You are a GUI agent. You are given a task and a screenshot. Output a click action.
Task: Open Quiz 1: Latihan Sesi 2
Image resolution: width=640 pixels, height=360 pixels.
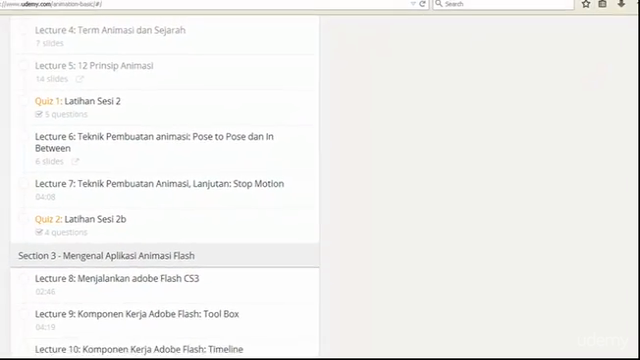(78, 101)
